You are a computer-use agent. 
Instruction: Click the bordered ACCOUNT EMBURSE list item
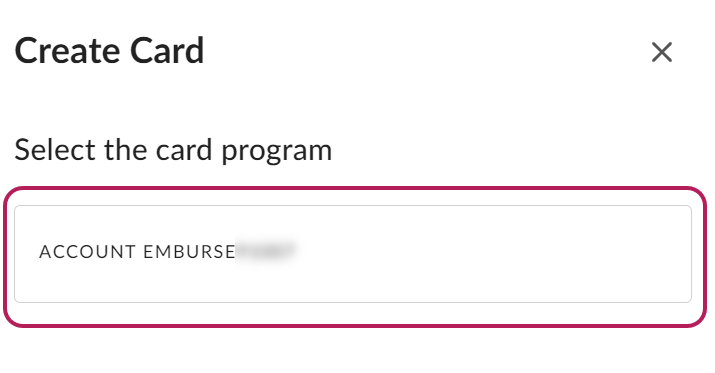(x=353, y=254)
